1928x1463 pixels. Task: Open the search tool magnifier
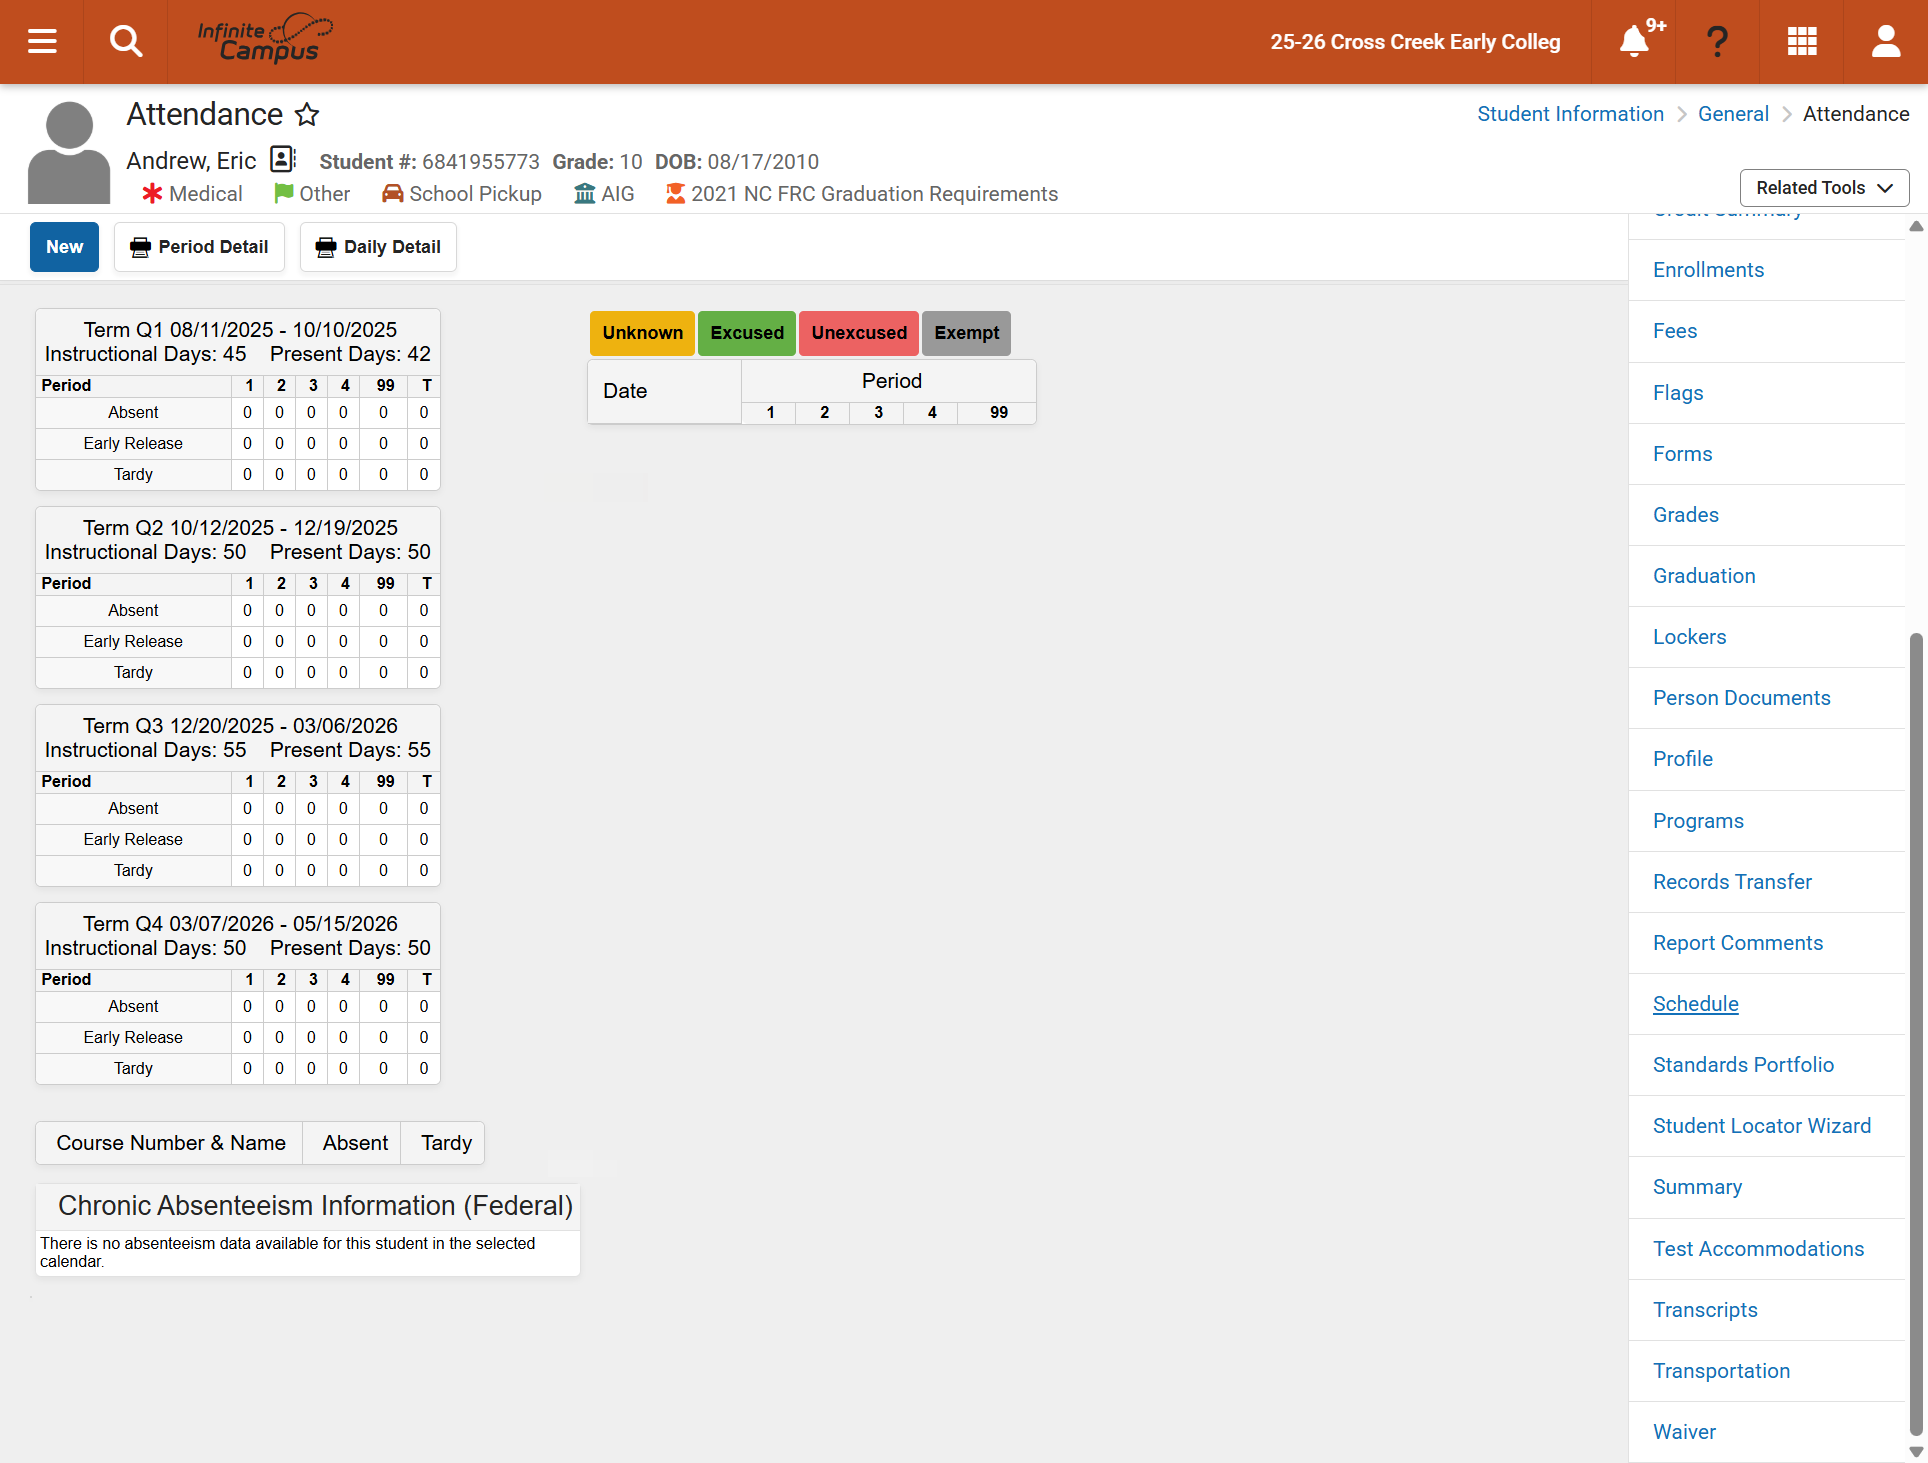126,41
